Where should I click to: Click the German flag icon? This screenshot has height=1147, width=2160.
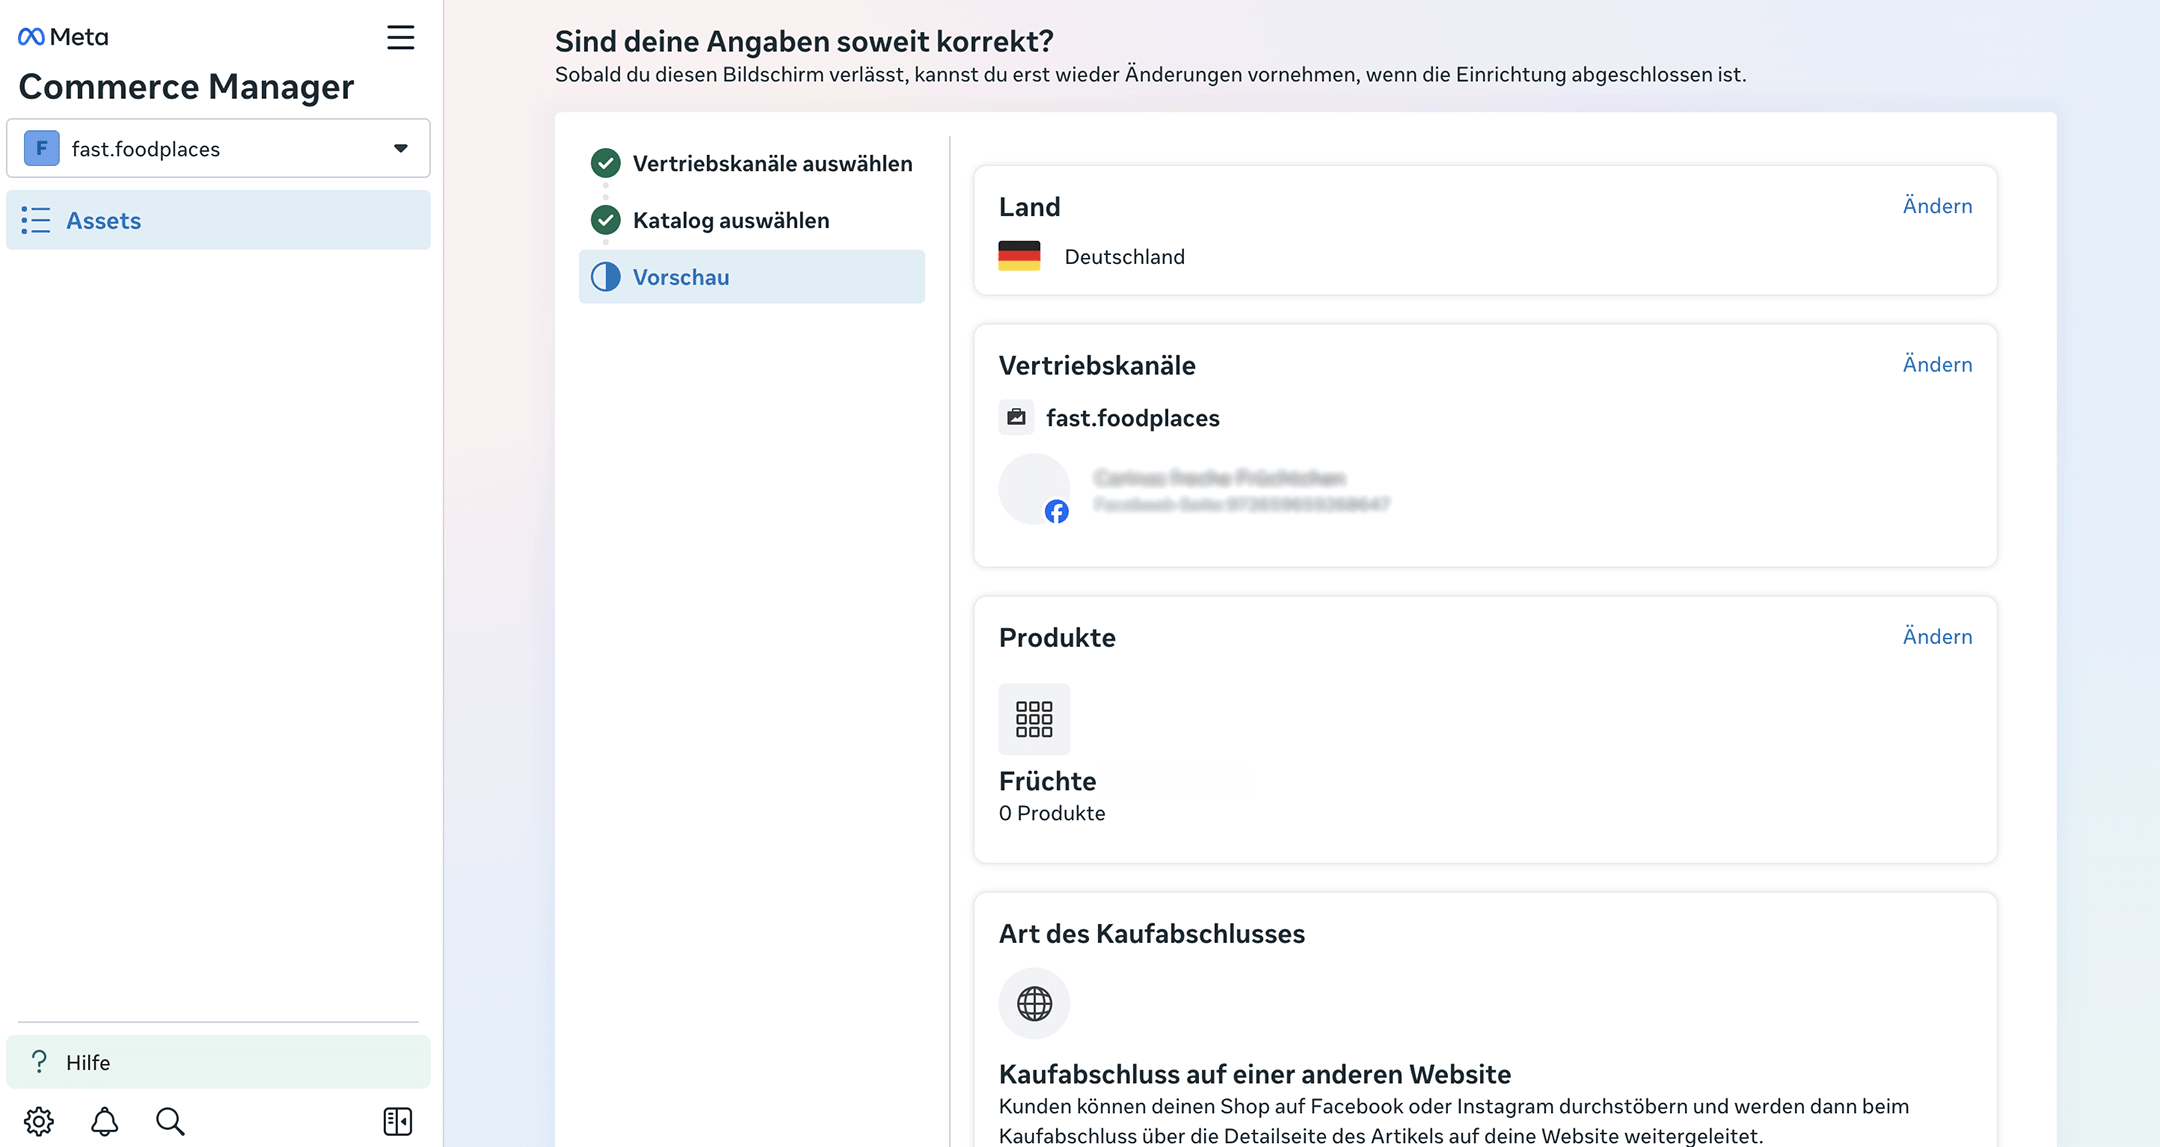pos(1019,256)
